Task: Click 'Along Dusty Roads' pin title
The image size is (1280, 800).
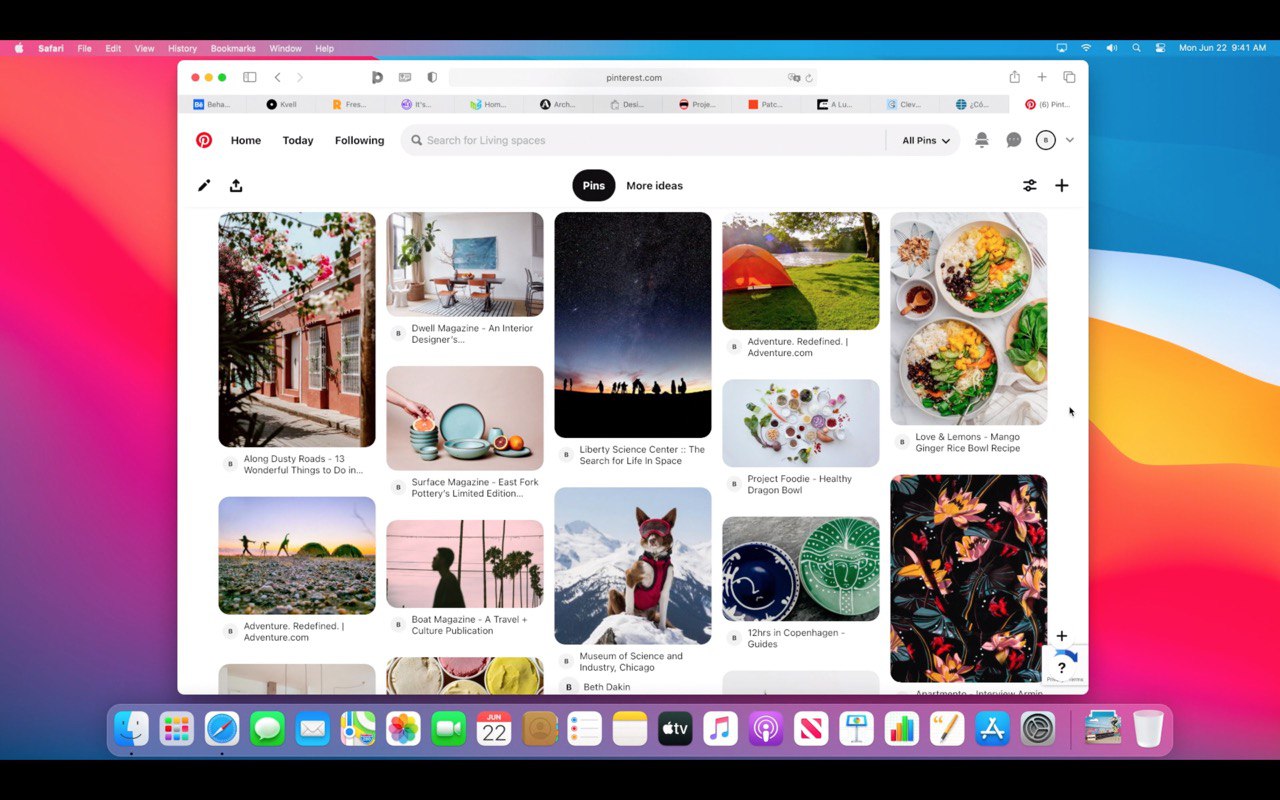Action: click(x=303, y=464)
